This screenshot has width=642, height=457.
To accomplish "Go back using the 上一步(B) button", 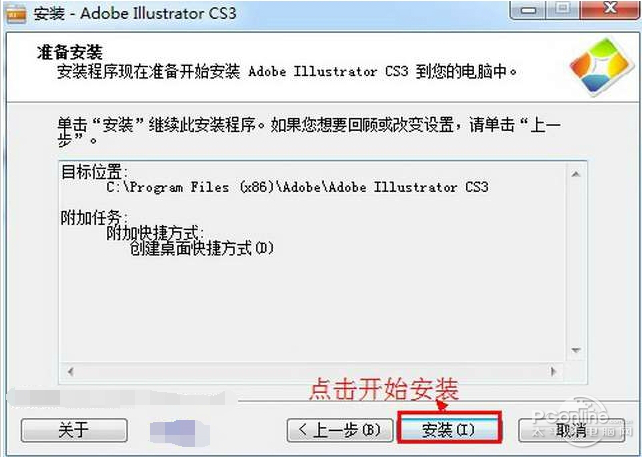I will 340,430.
